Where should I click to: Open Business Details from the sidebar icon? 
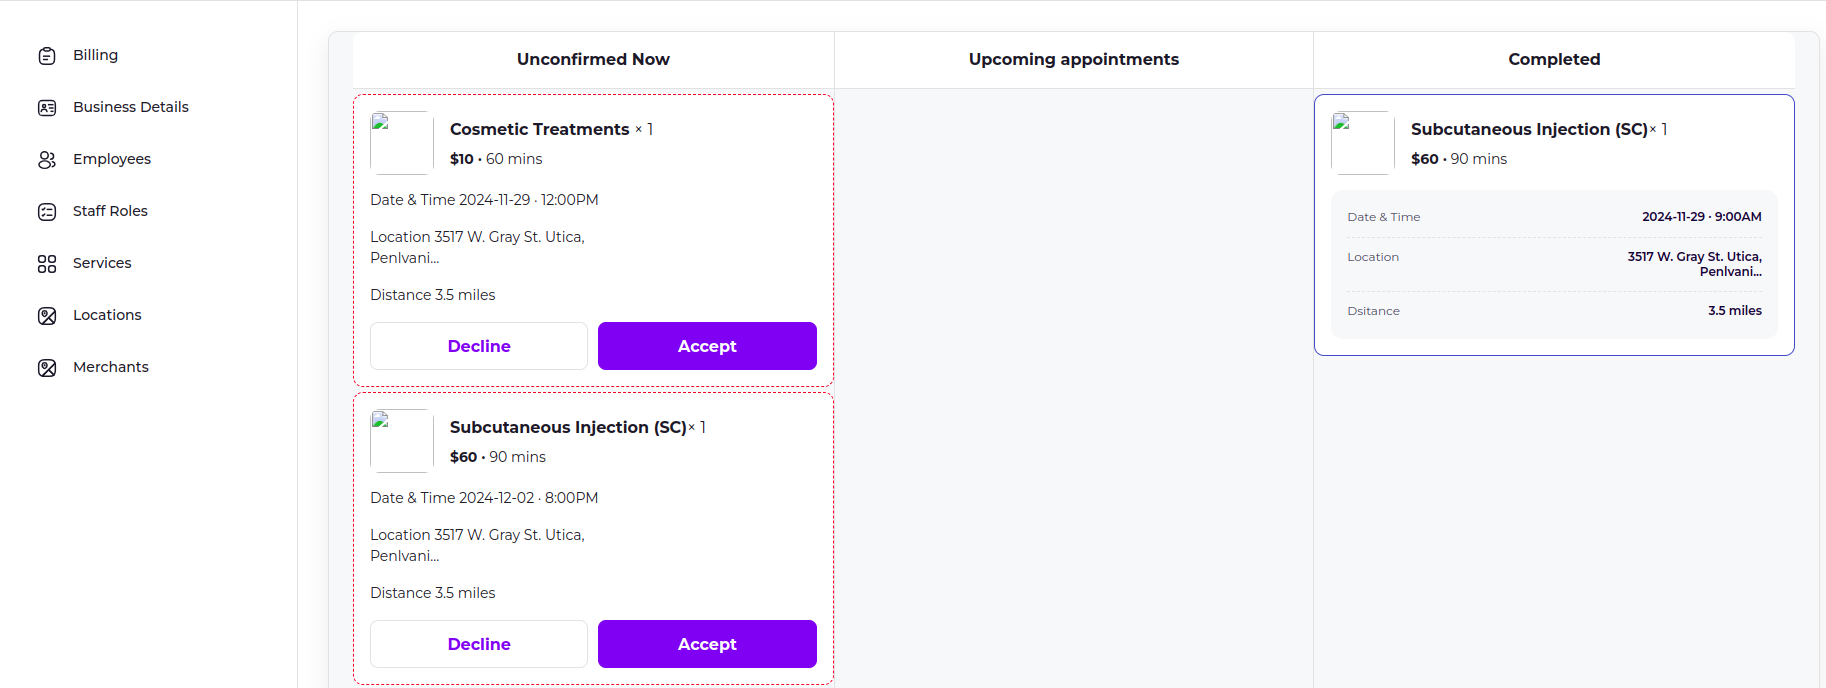(x=47, y=106)
